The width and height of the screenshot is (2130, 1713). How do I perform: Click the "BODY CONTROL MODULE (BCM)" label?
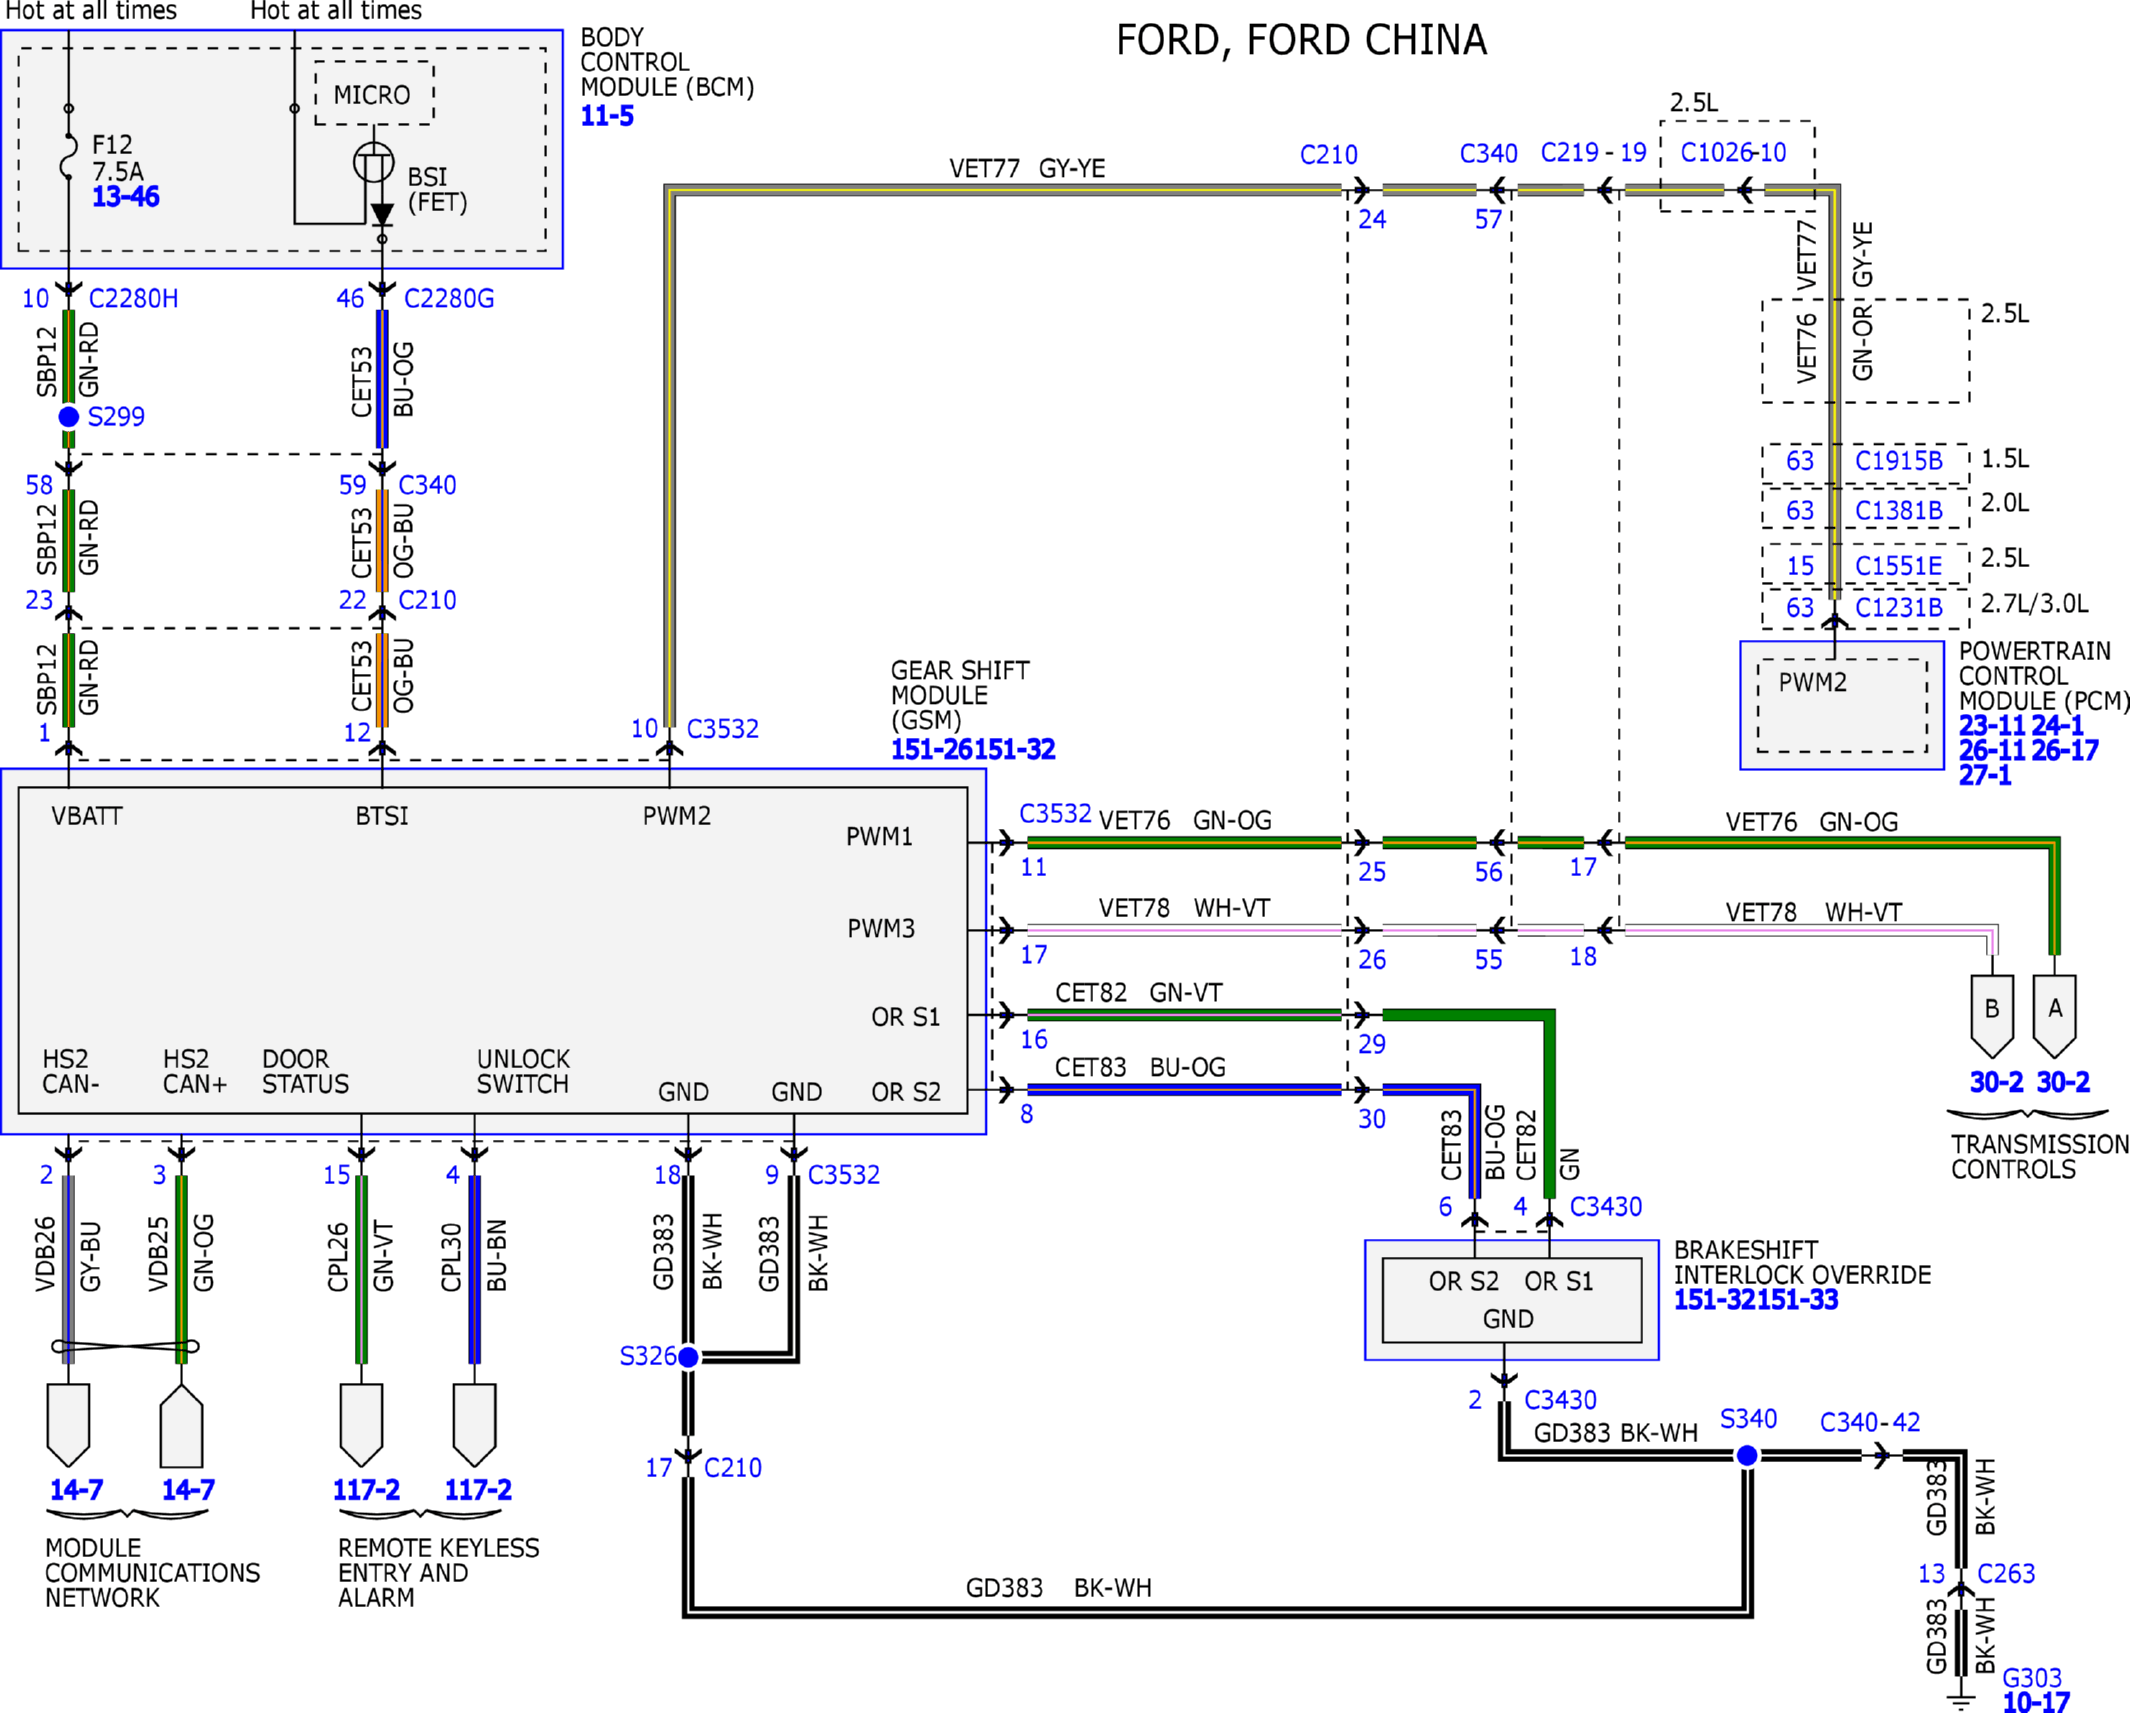tap(667, 62)
